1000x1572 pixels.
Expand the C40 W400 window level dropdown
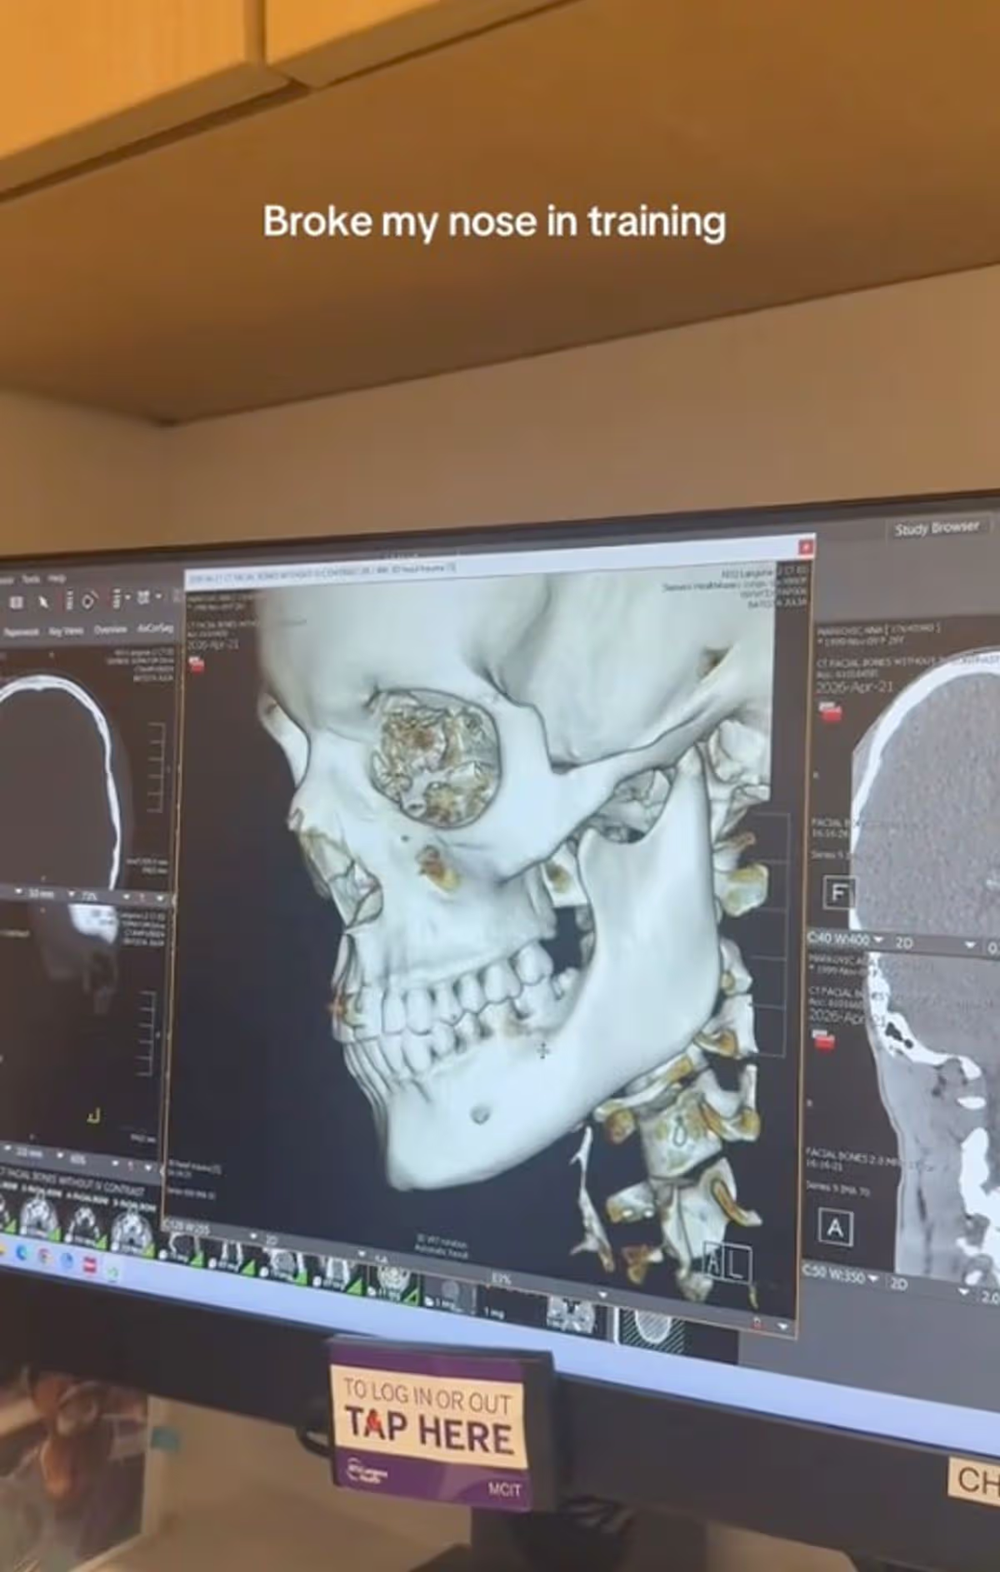878,941
